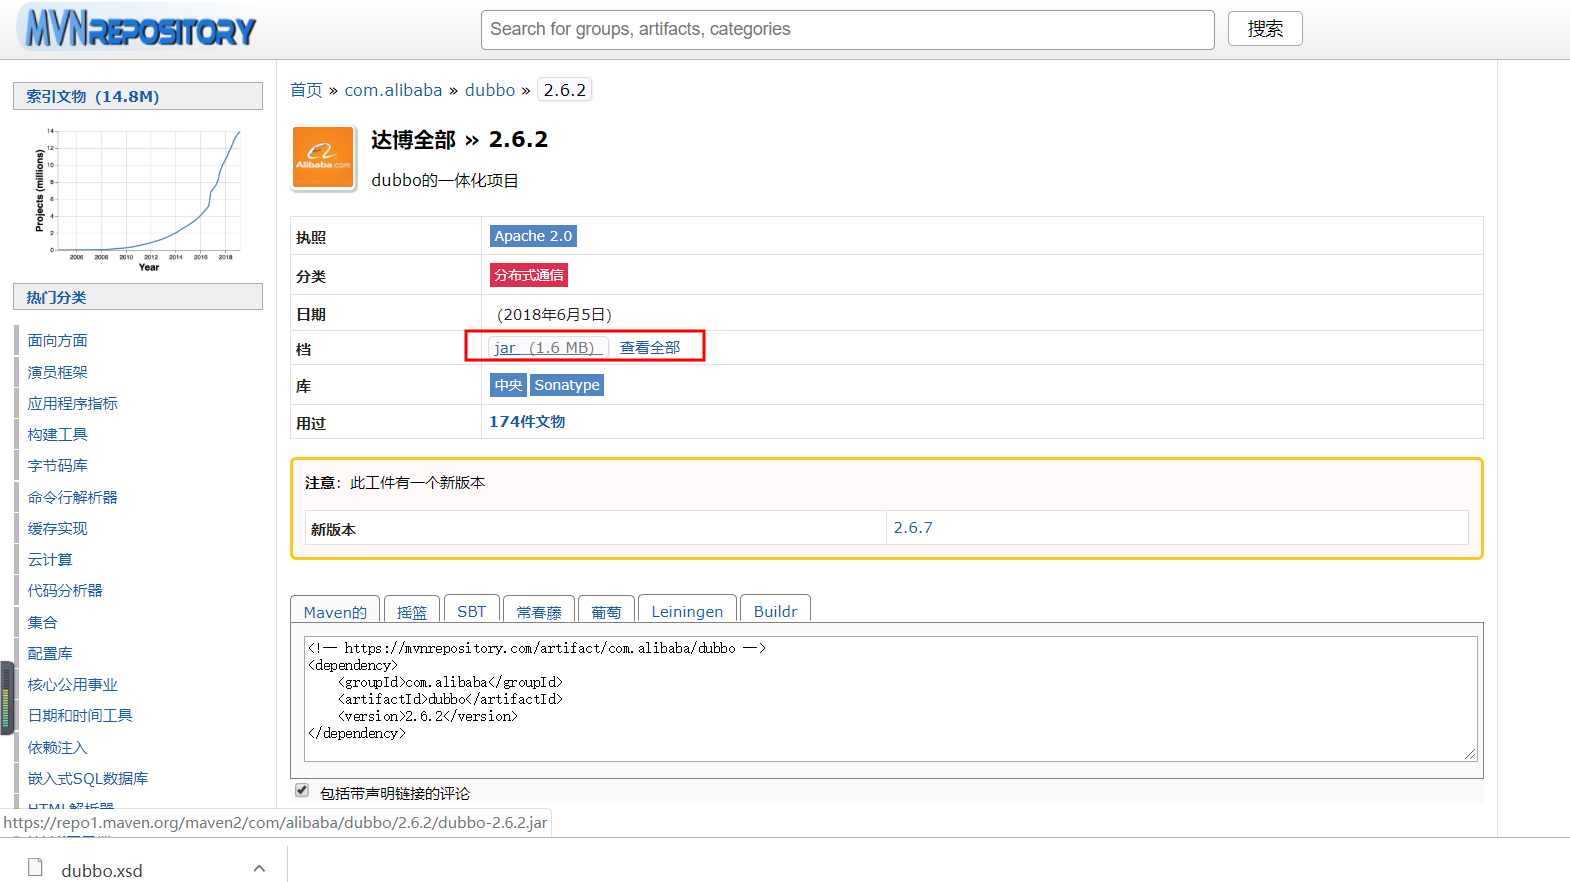Image resolution: width=1570 pixels, height=882 pixels.
Task: Switch to the 摇篮 (Gradle) tab
Action: pyautogui.click(x=412, y=610)
